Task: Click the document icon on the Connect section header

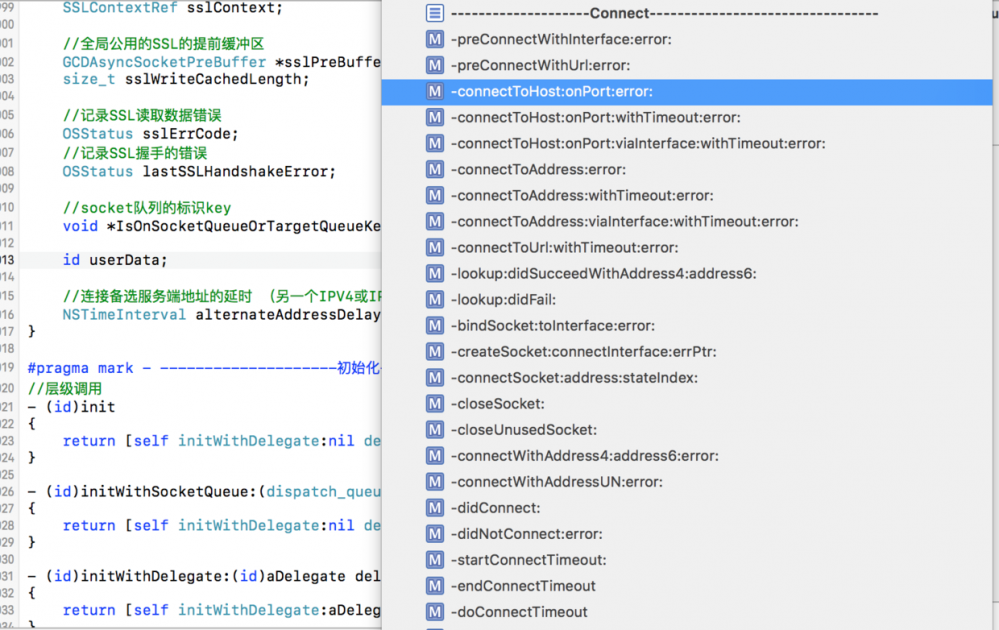Action: [x=435, y=13]
